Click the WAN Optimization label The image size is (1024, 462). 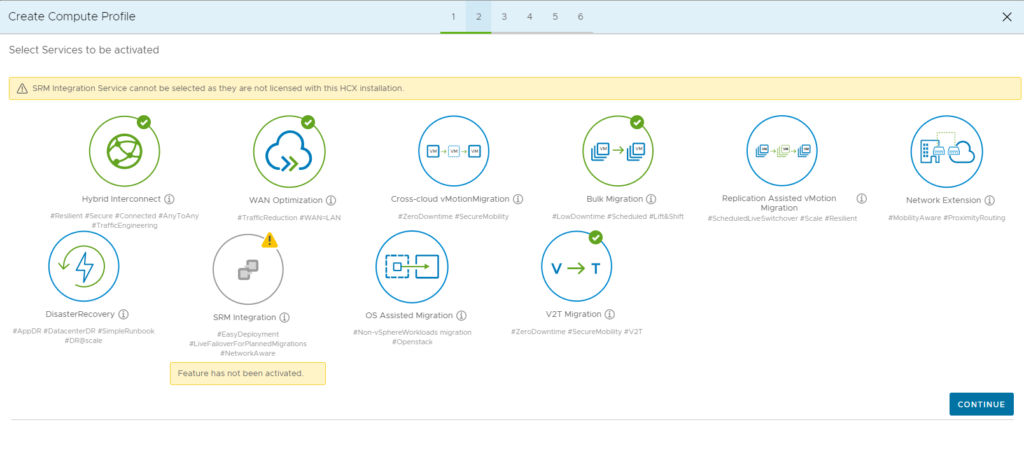coord(286,200)
